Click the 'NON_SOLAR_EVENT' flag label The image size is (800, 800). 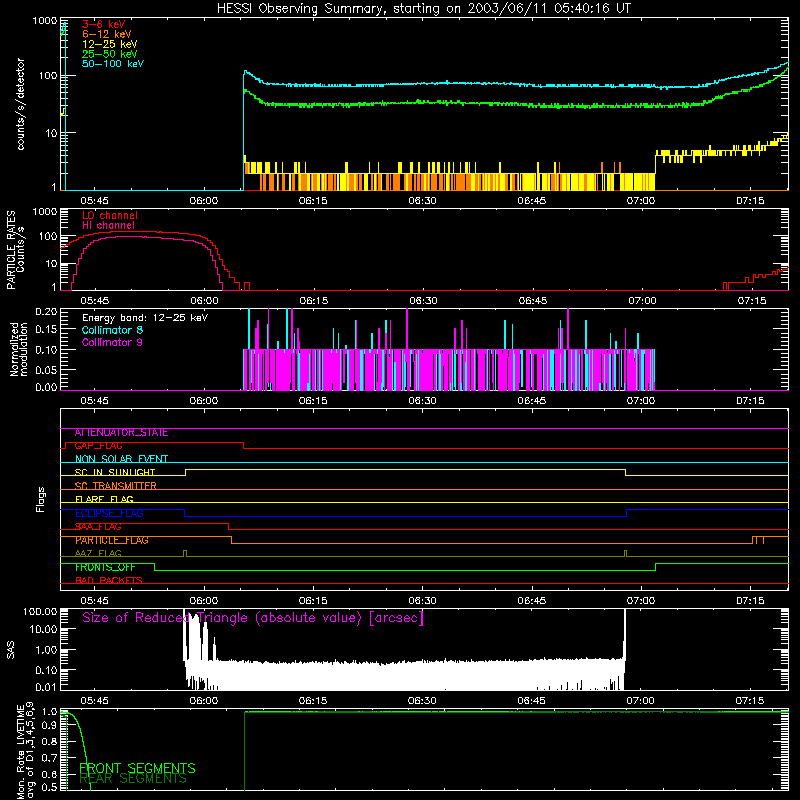tap(121, 459)
